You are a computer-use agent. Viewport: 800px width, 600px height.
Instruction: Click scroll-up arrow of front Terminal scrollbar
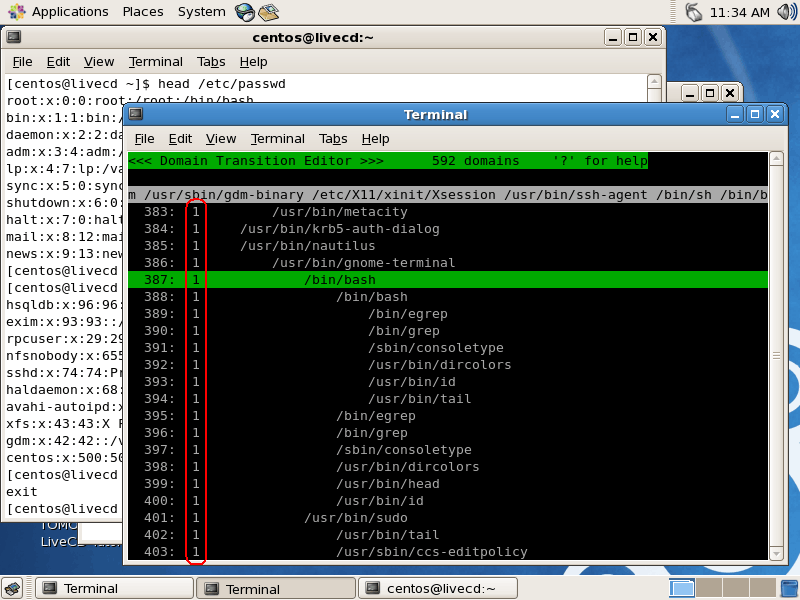click(776, 158)
